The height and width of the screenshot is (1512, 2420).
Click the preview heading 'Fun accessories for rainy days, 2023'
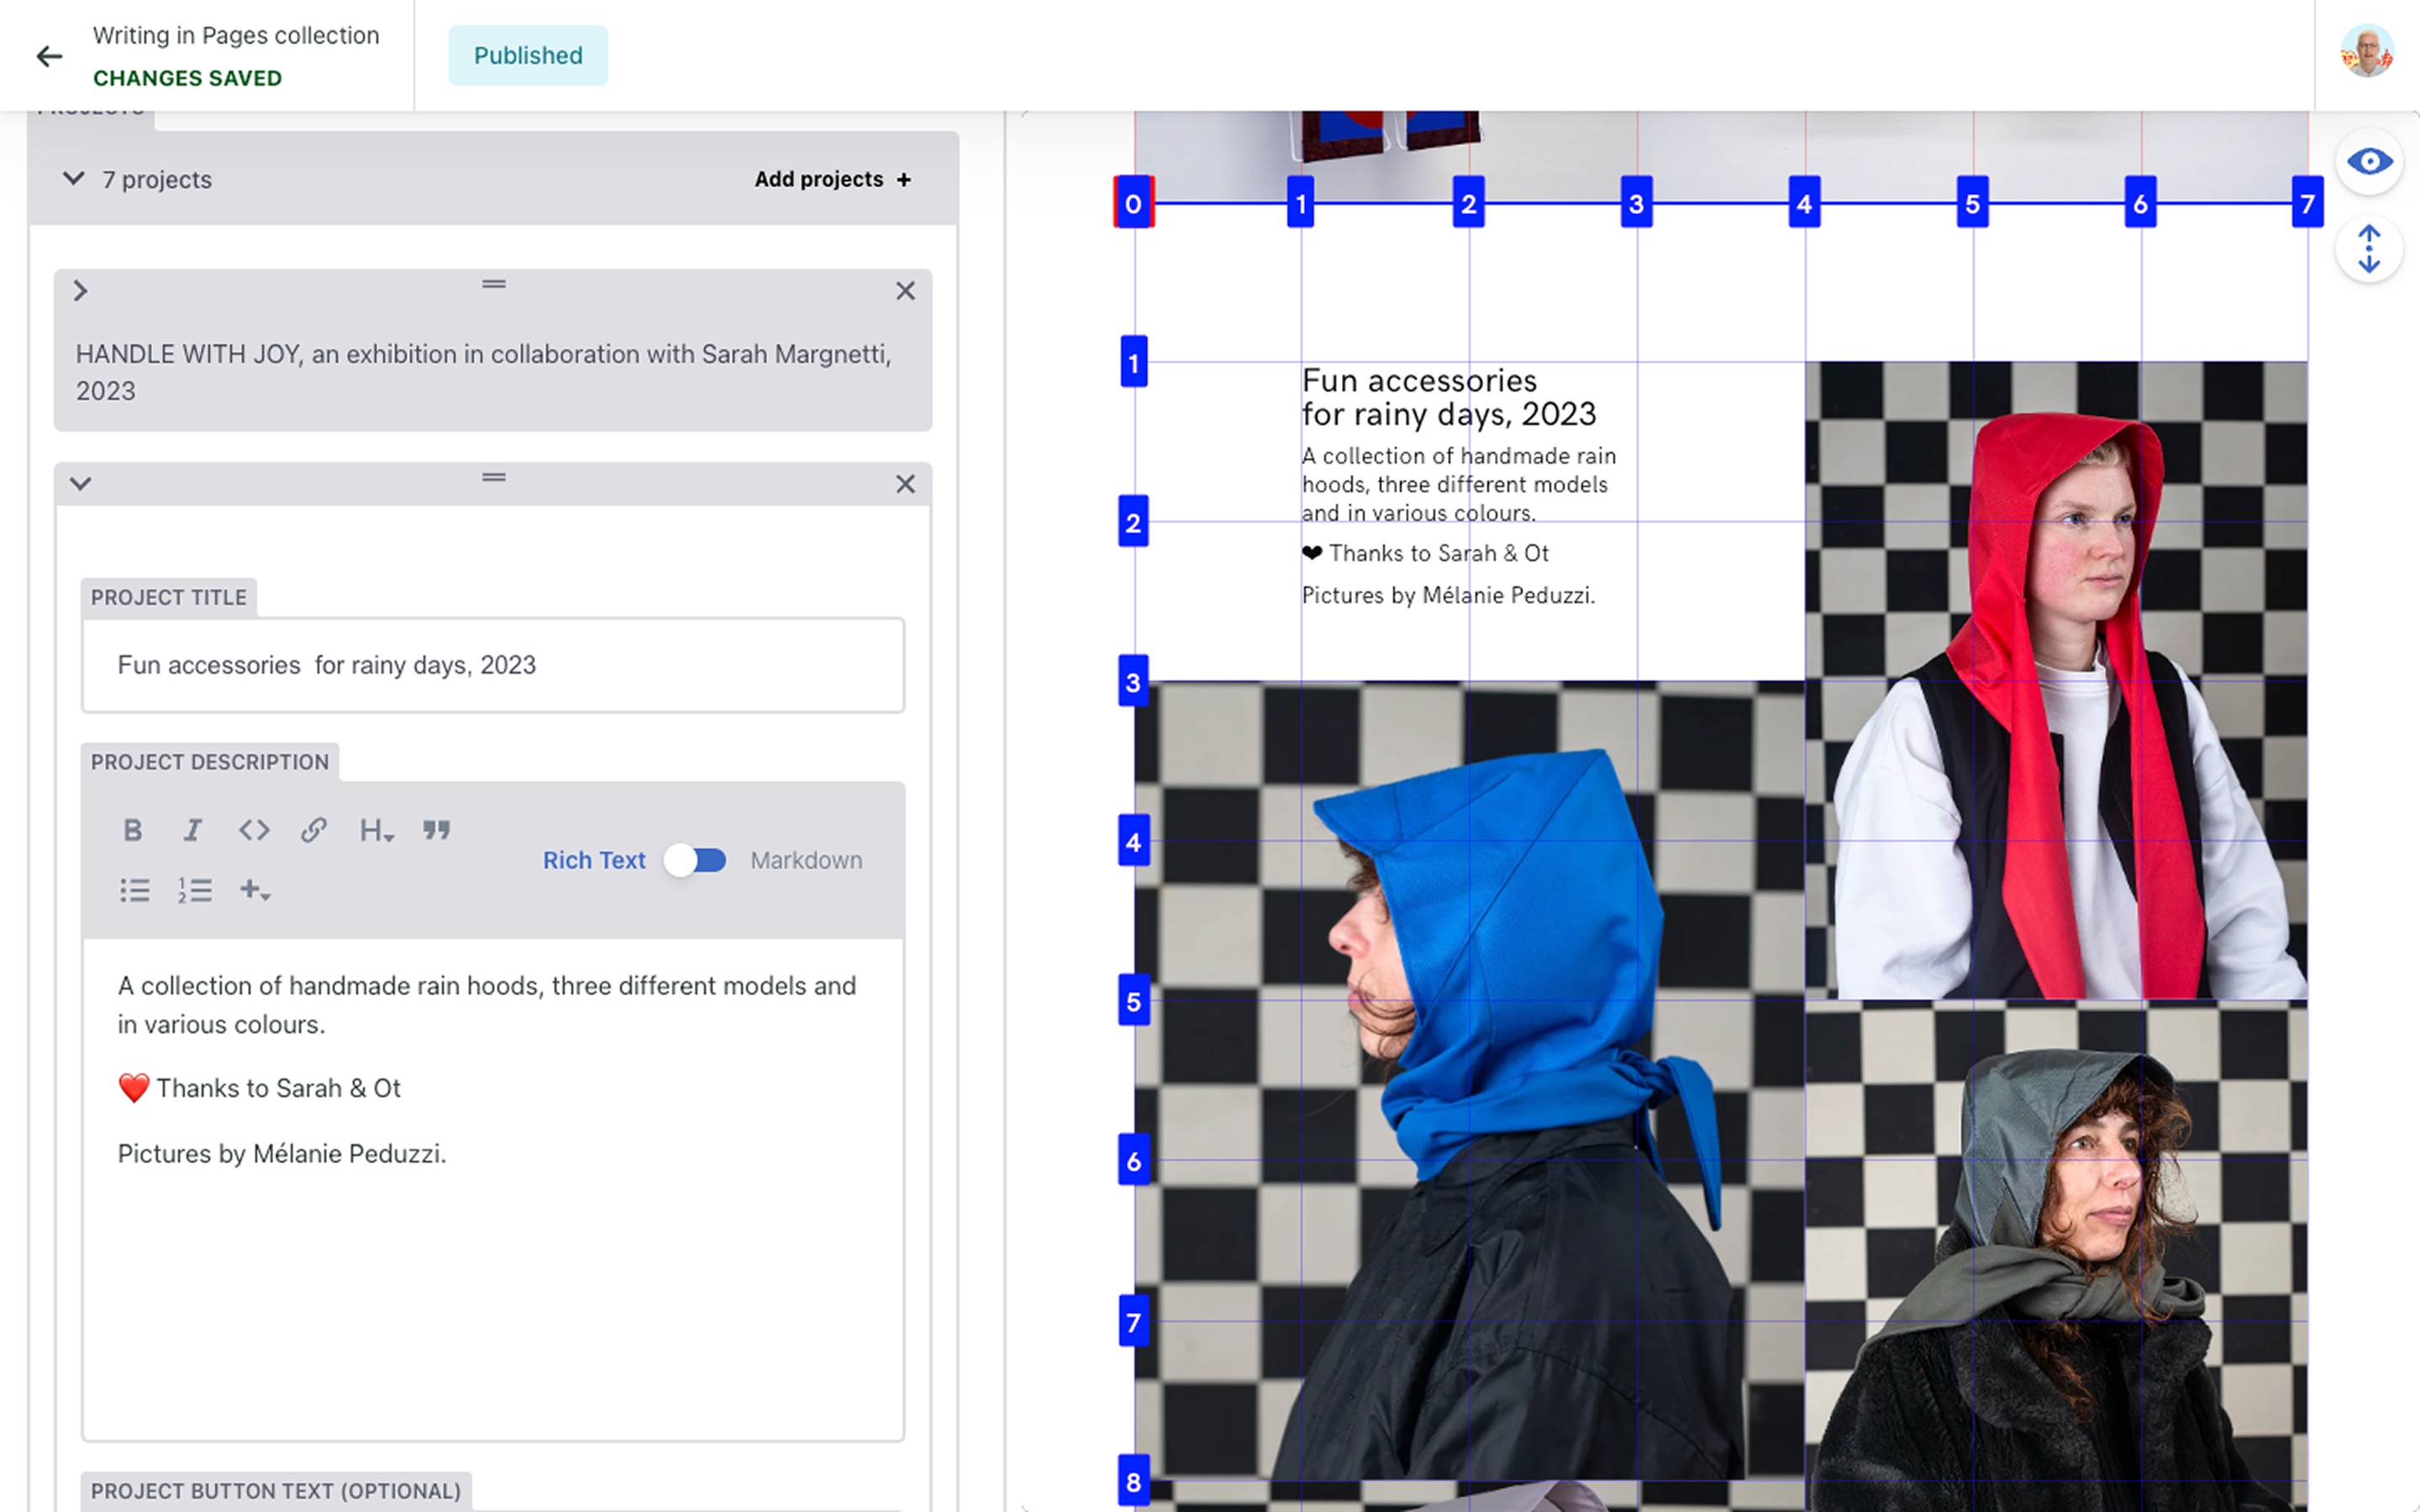(x=1449, y=397)
